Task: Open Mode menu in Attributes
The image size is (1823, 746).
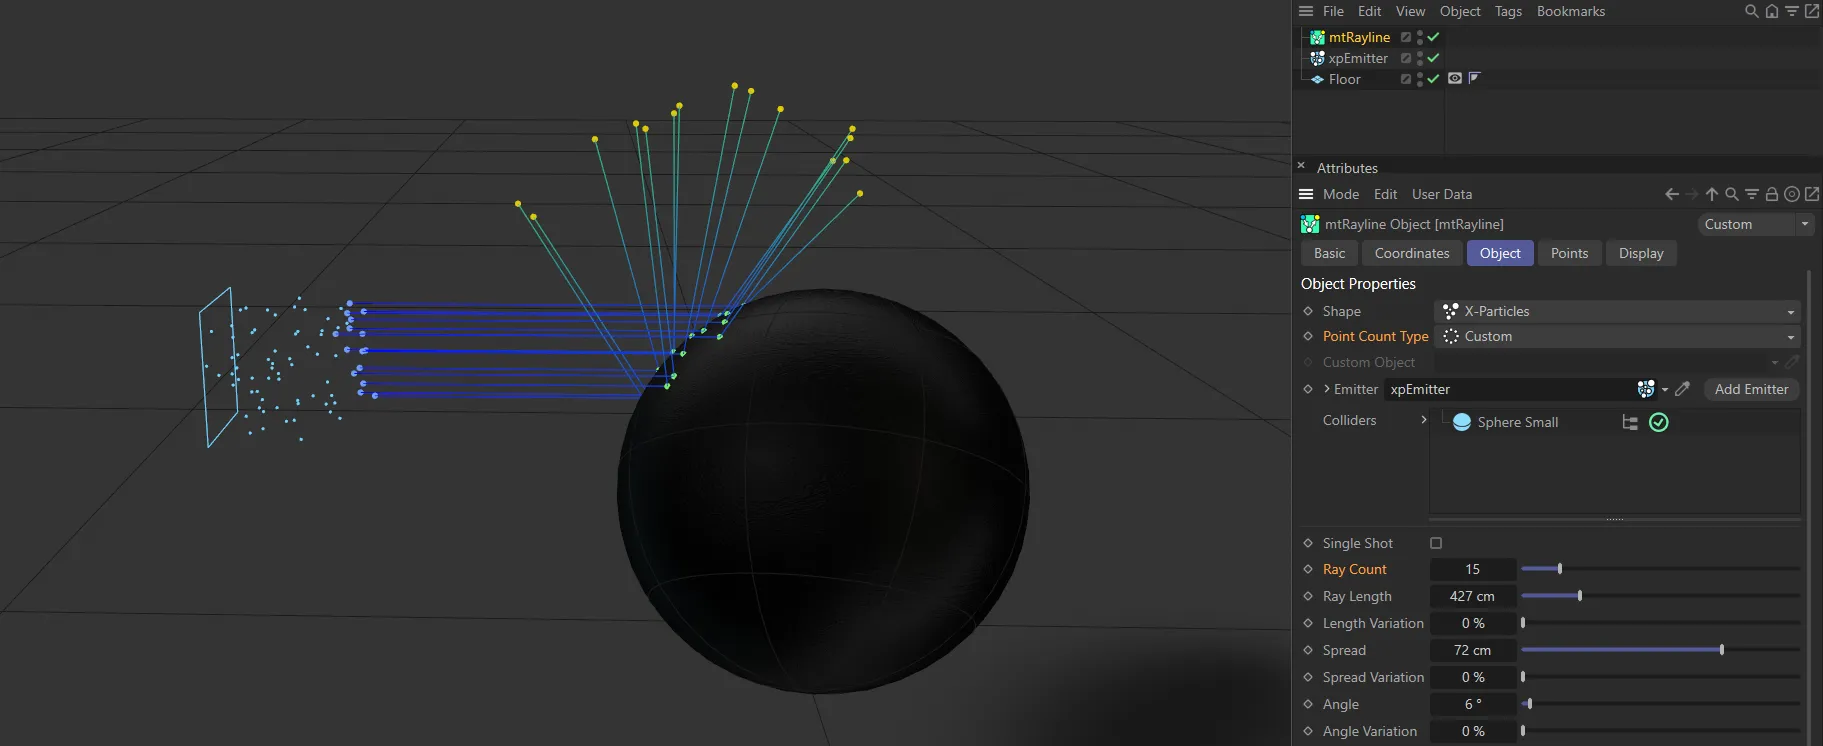Action: (x=1341, y=194)
